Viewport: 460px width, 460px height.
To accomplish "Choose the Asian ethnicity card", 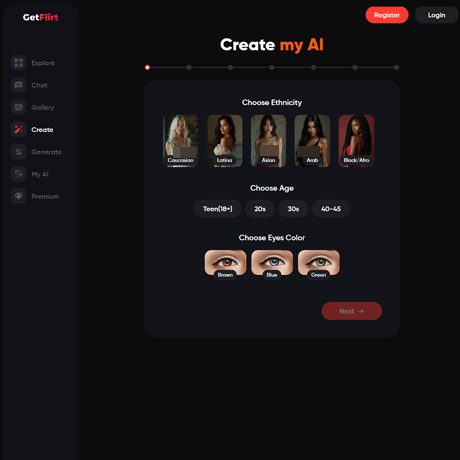I will tap(268, 141).
